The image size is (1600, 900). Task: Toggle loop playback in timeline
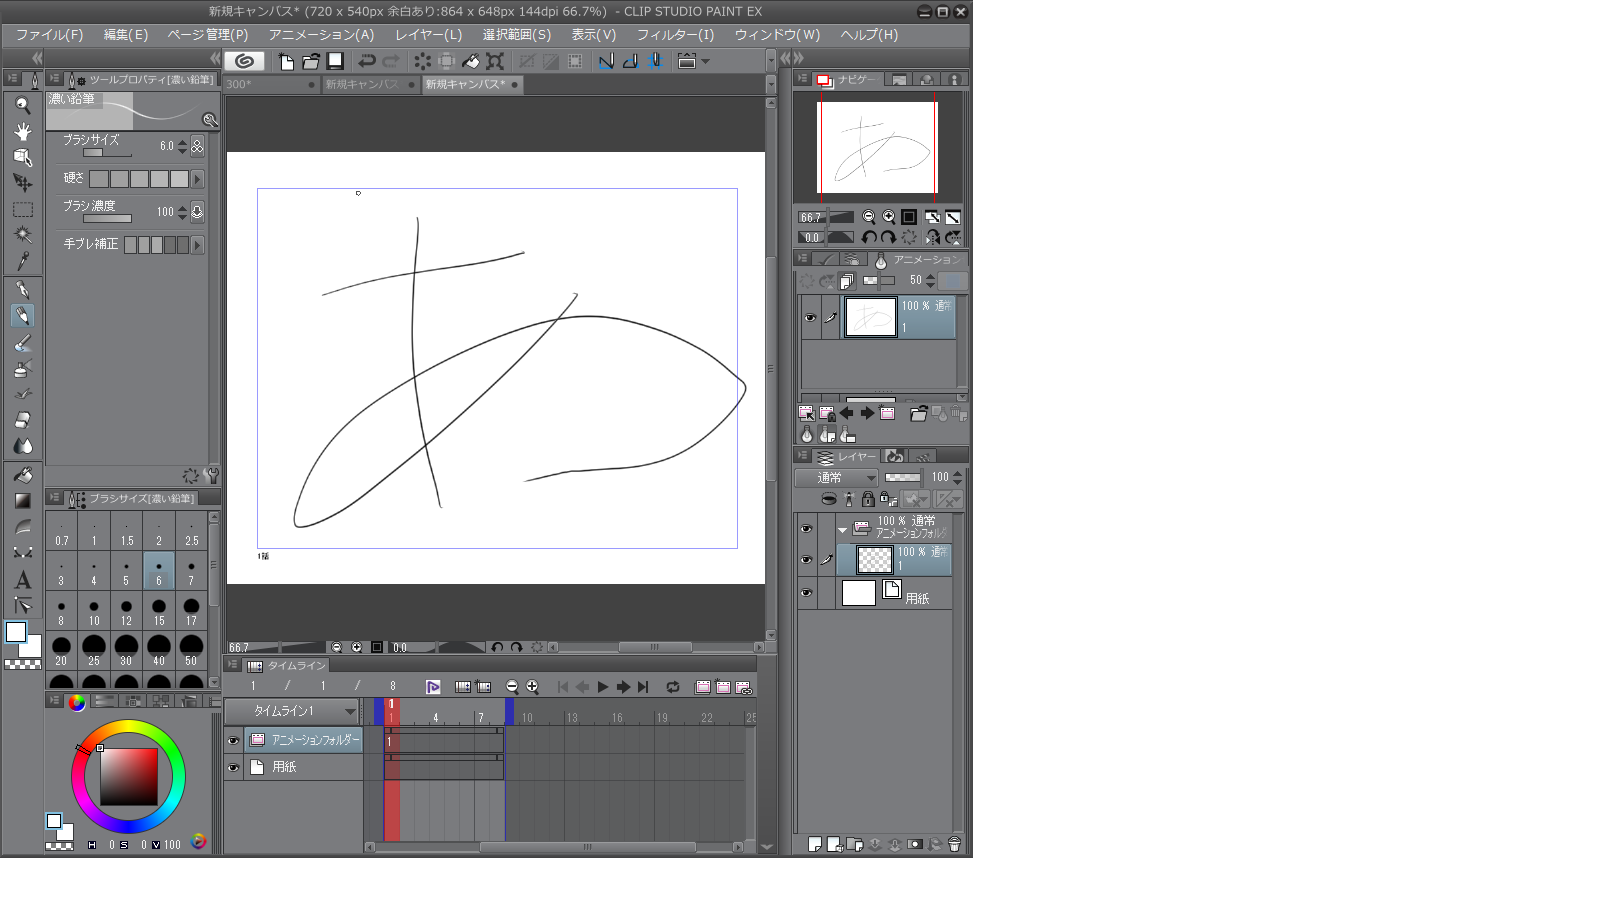coord(673,687)
